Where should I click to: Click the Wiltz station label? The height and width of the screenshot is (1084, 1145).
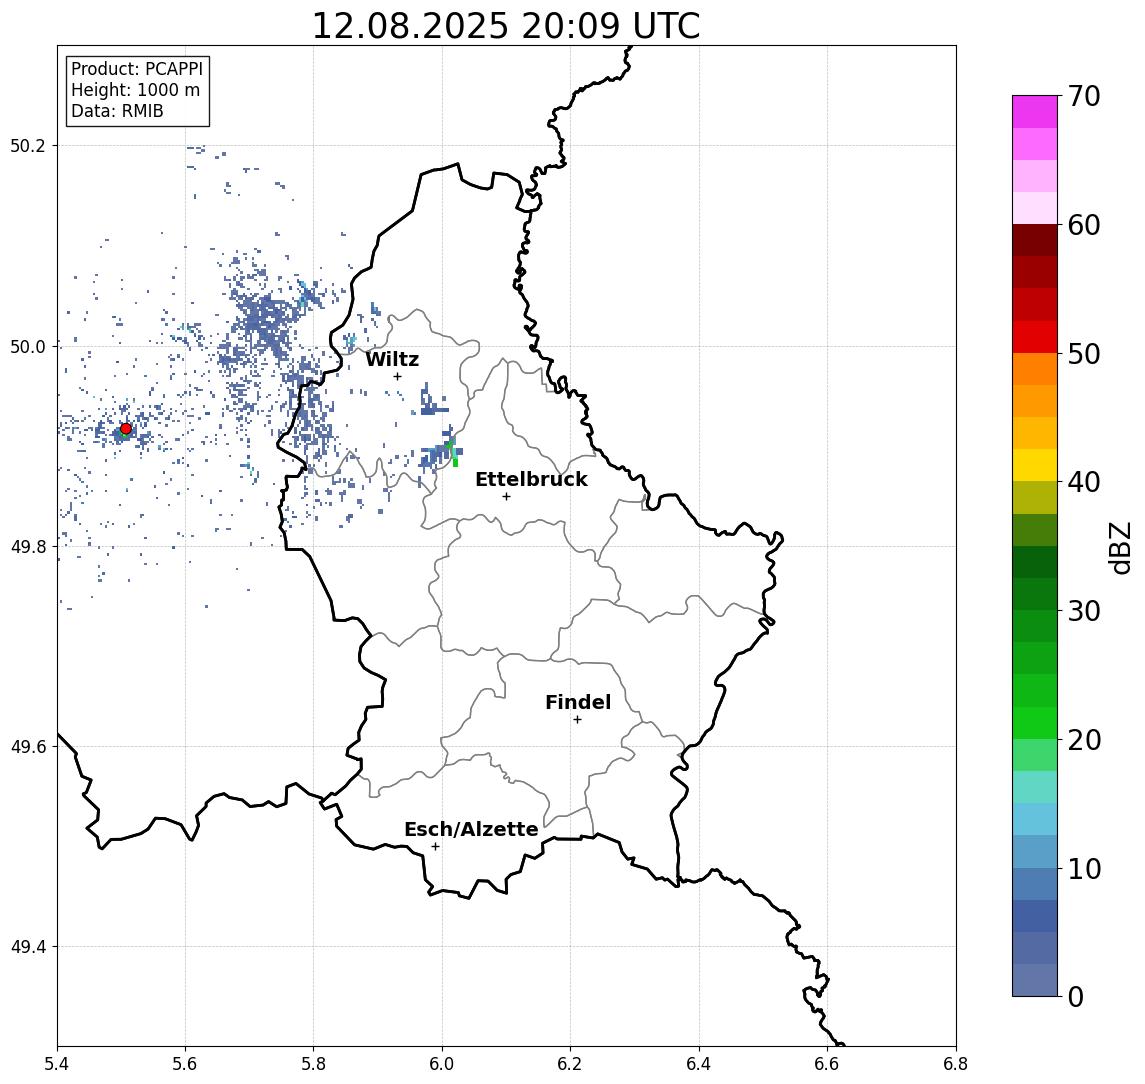(392, 359)
